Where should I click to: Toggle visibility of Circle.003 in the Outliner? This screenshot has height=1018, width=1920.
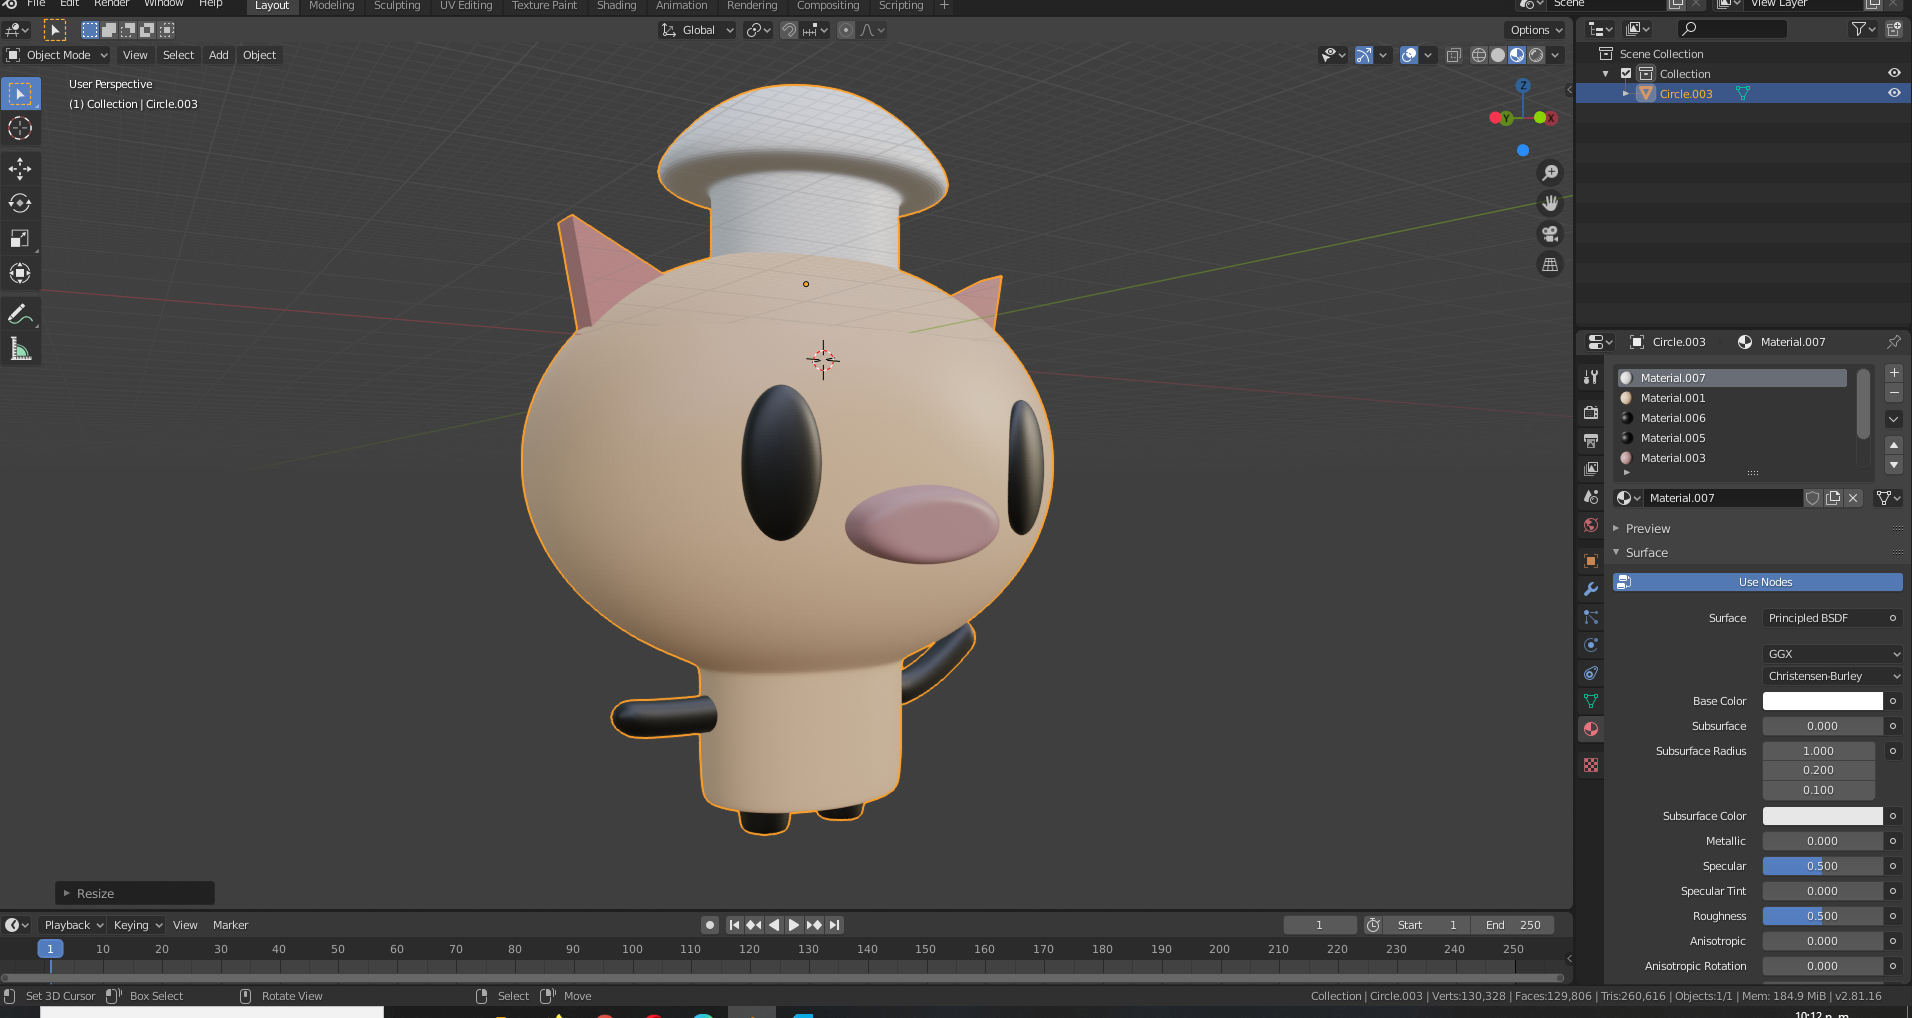(1895, 93)
